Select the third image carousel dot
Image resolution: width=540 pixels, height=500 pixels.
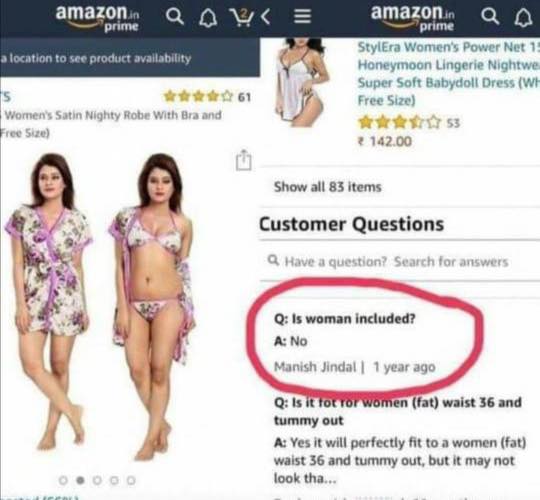tap(97, 480)
